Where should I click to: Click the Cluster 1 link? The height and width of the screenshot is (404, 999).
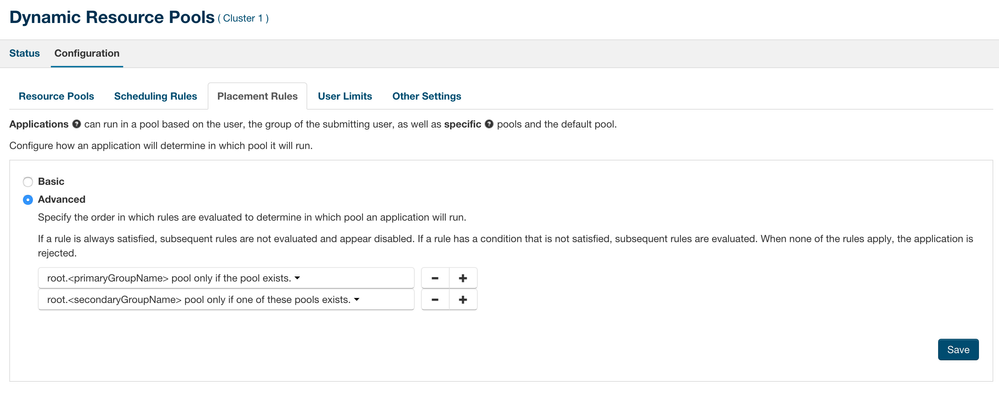[243, 19]
